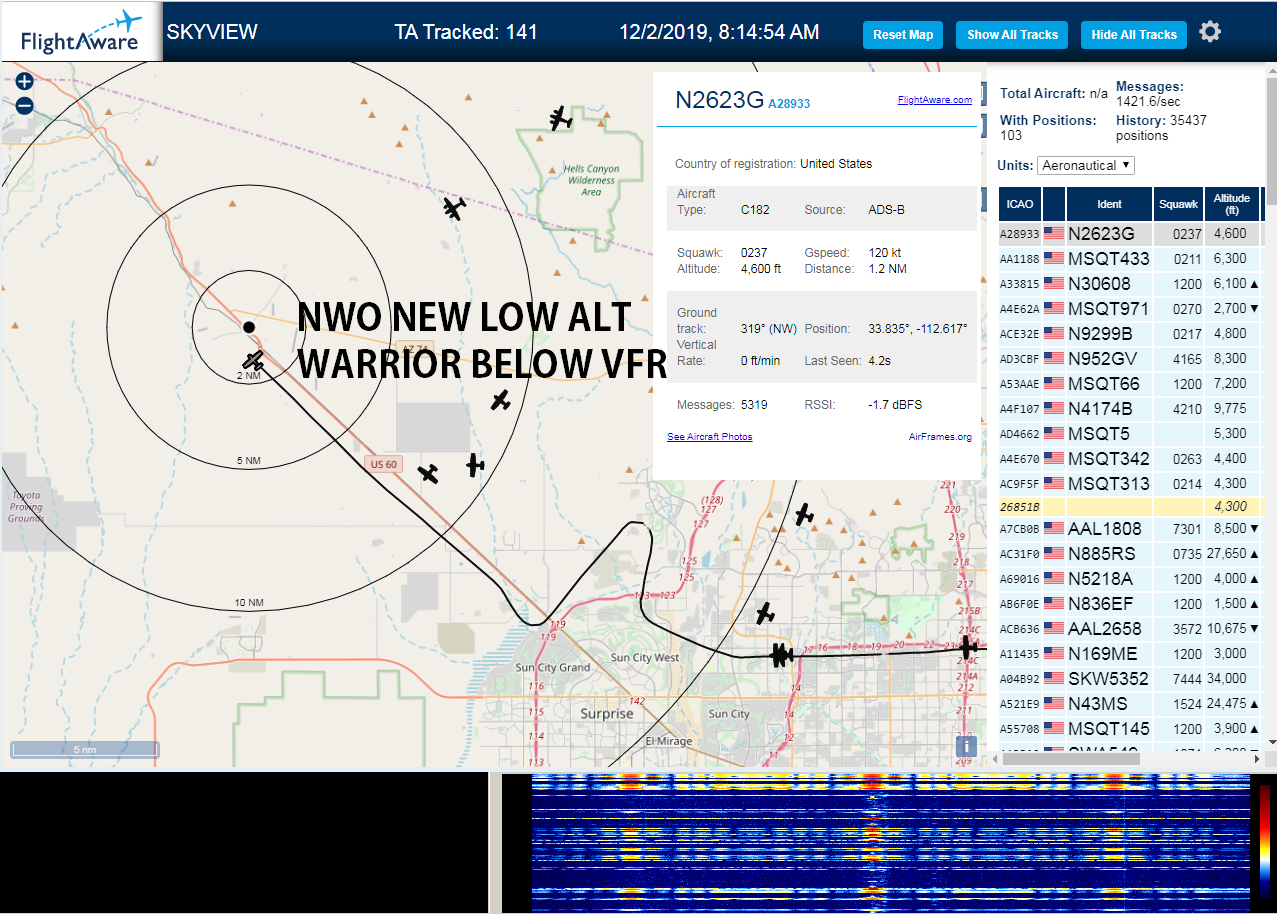Select MSQT5 in aircraft list
1277x915 pixels.
pyautogui.click(x=1130, y=434)
